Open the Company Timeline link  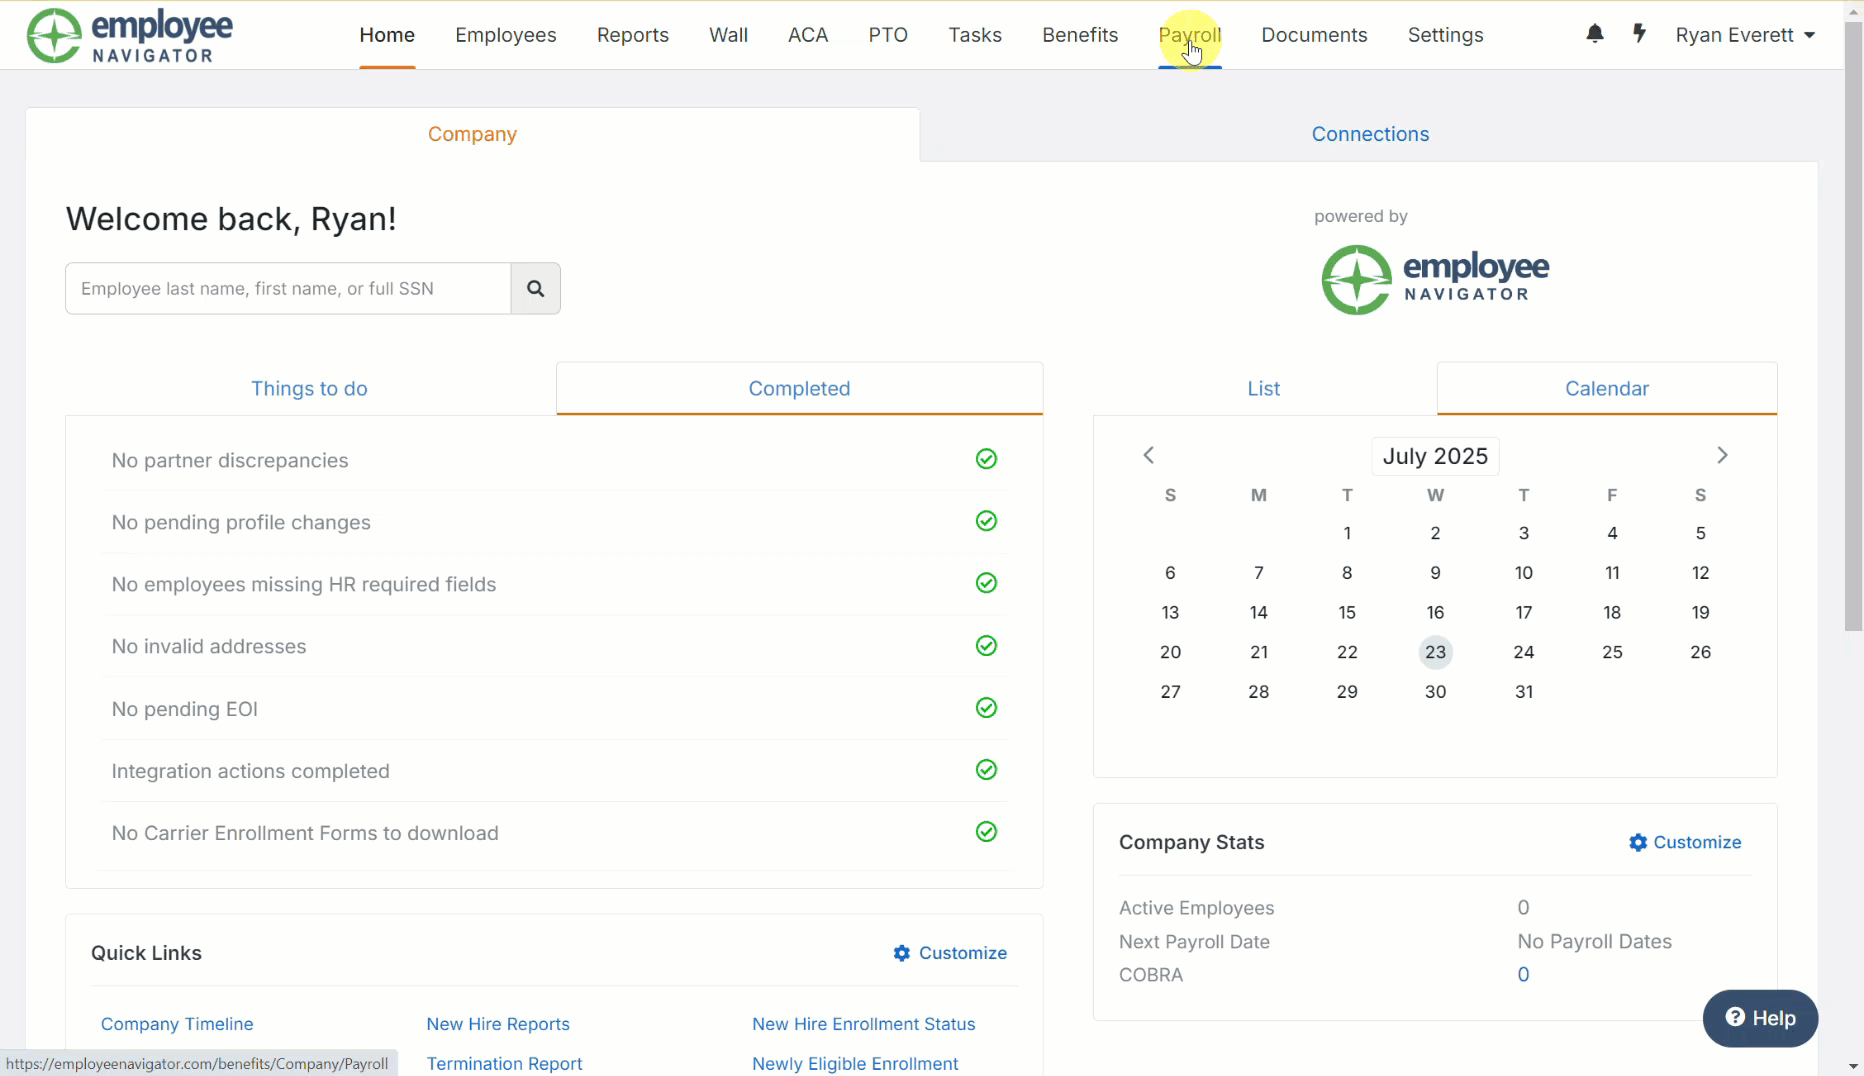point(177,1024)
